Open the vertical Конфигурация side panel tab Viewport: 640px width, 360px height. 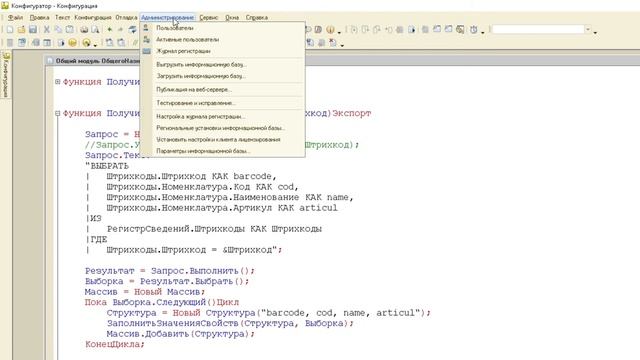tap(6, 74)
